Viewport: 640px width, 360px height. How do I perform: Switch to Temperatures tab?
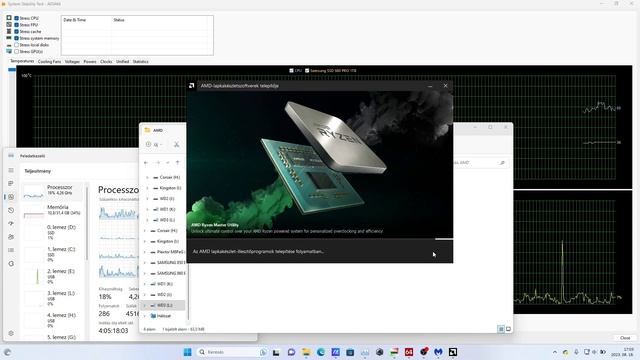coord(22,61)
